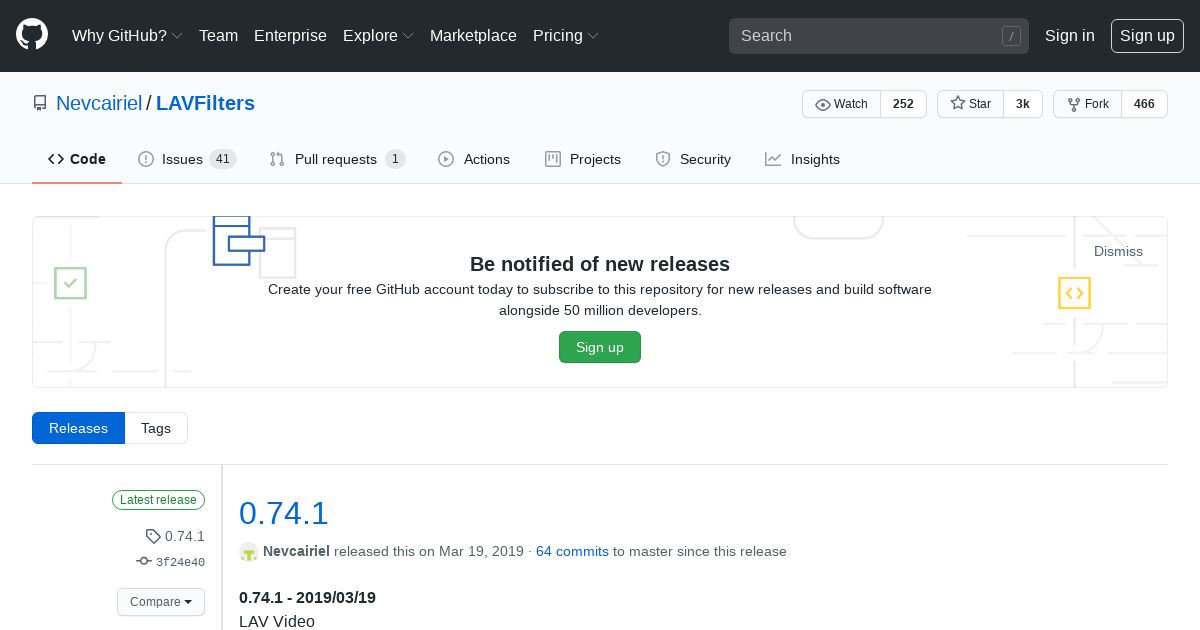Click 'Be notified of new releases' heading

[x=600, y=264]
